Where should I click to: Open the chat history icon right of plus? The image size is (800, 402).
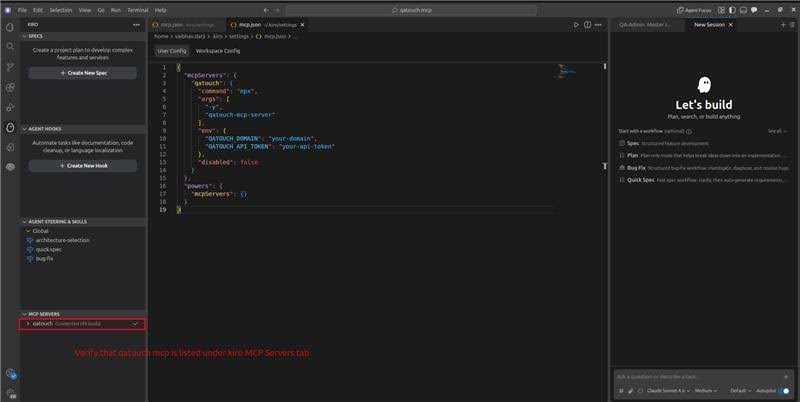click(792, 24)
